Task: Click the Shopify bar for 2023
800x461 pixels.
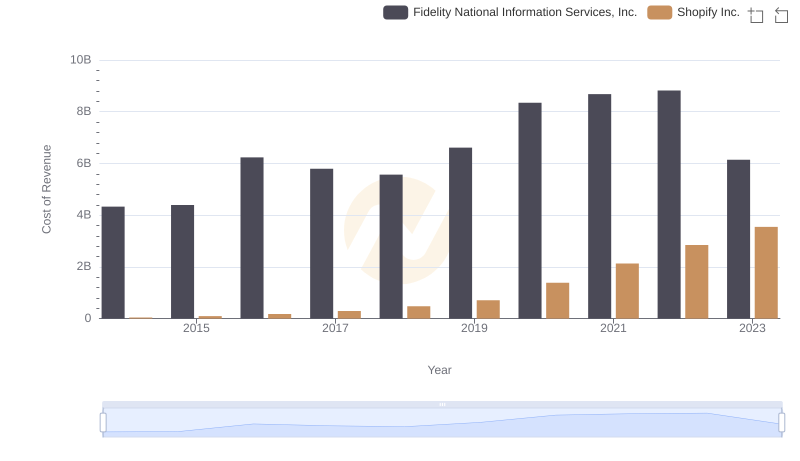Action: point(766,273)
